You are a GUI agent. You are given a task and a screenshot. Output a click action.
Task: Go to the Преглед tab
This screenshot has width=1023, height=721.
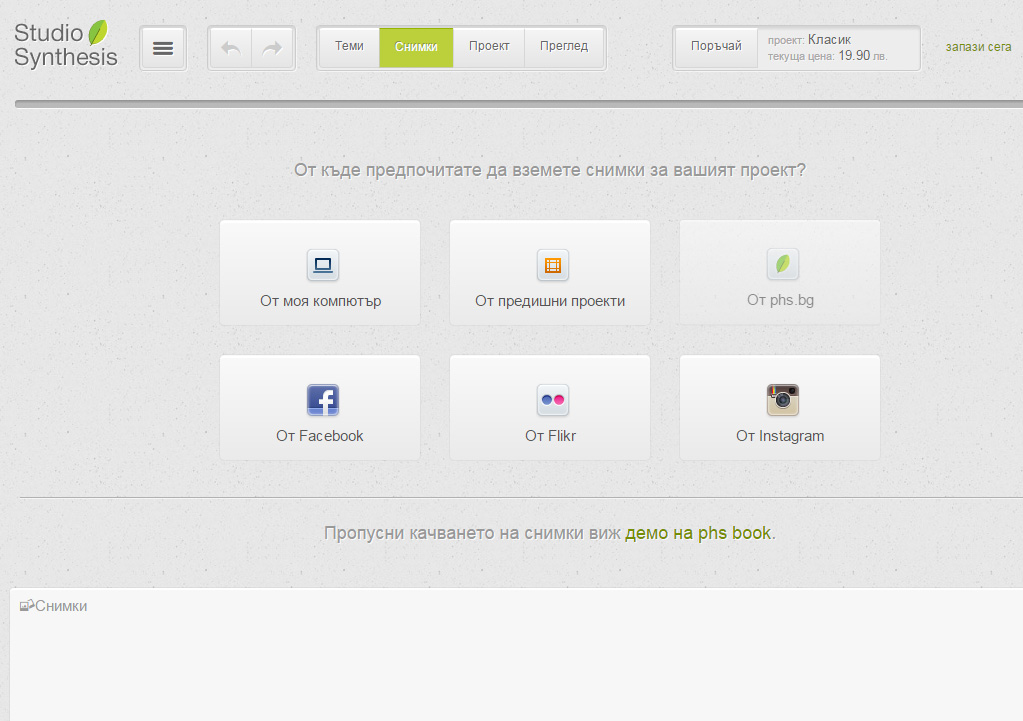pos(564,46)
